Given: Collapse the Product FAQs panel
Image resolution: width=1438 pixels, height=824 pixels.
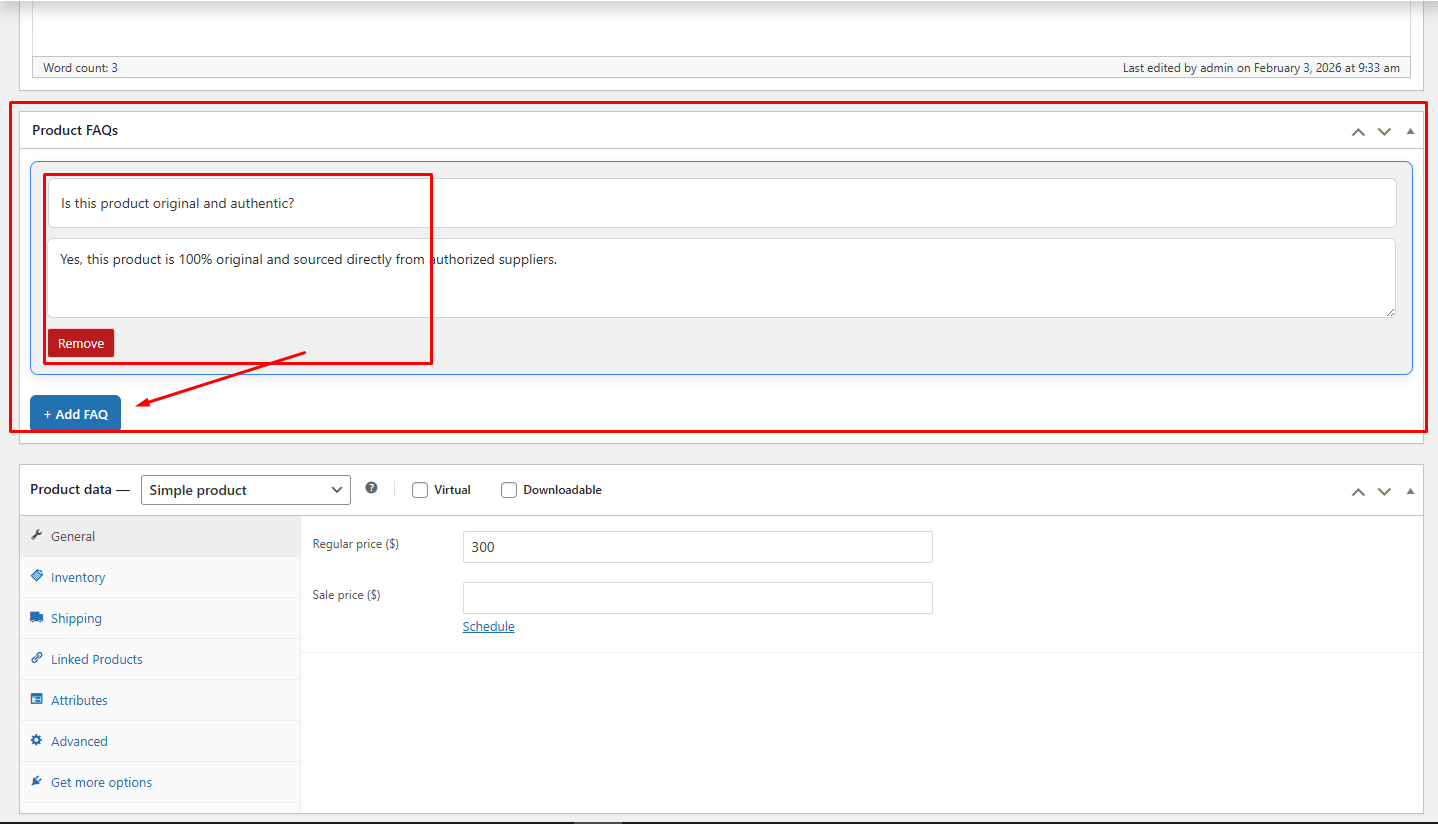Looking at the screenshot, I should [1410, 131].
